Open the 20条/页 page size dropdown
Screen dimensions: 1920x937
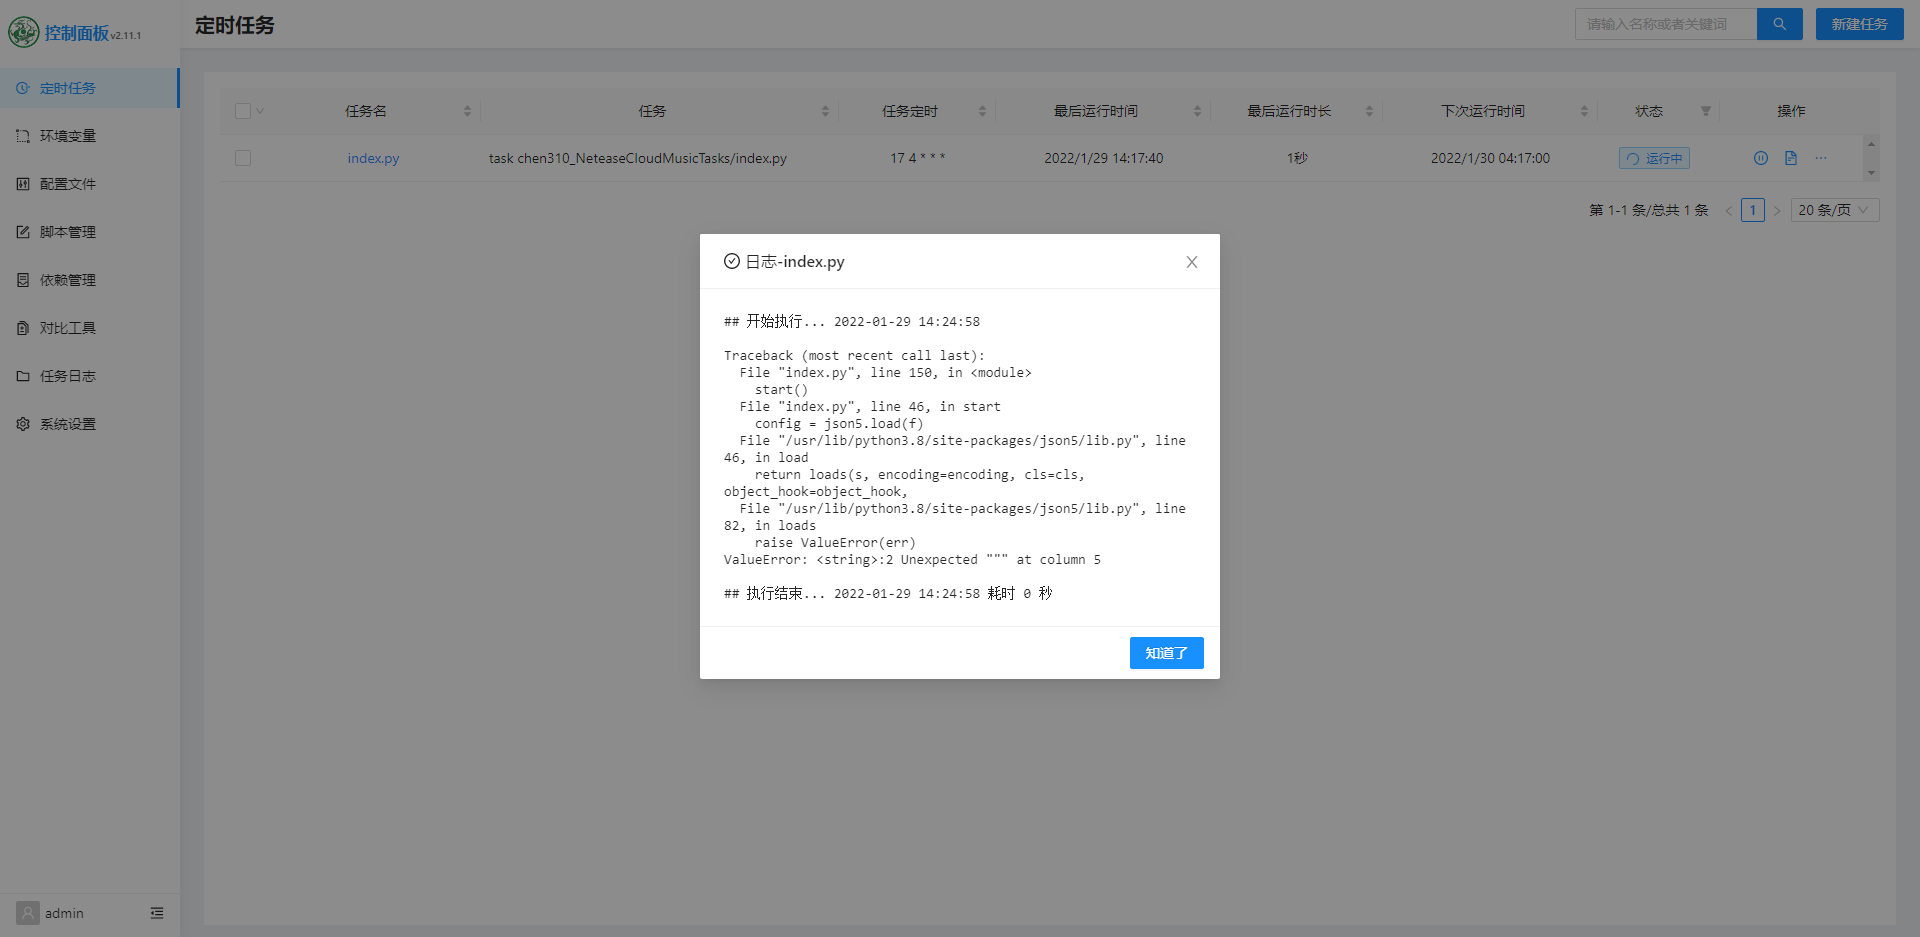click(x=1833, y=210)
